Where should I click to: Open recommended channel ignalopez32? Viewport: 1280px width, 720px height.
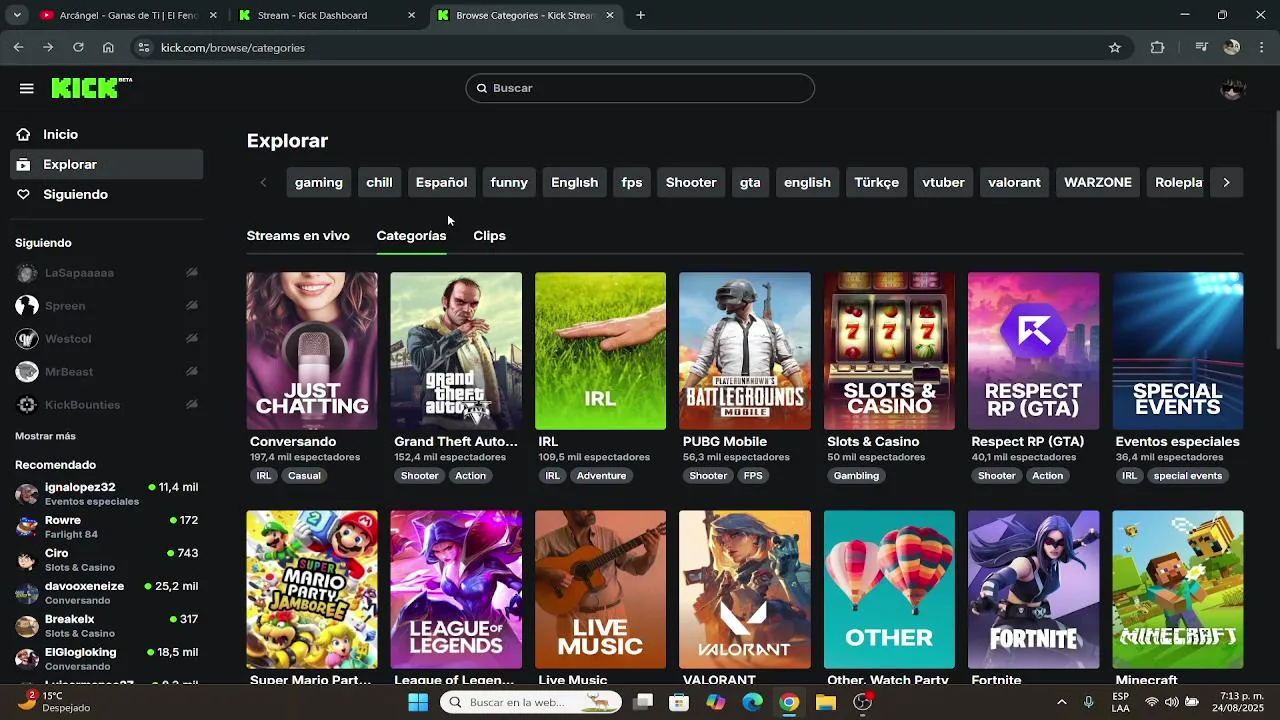(107, 494)
